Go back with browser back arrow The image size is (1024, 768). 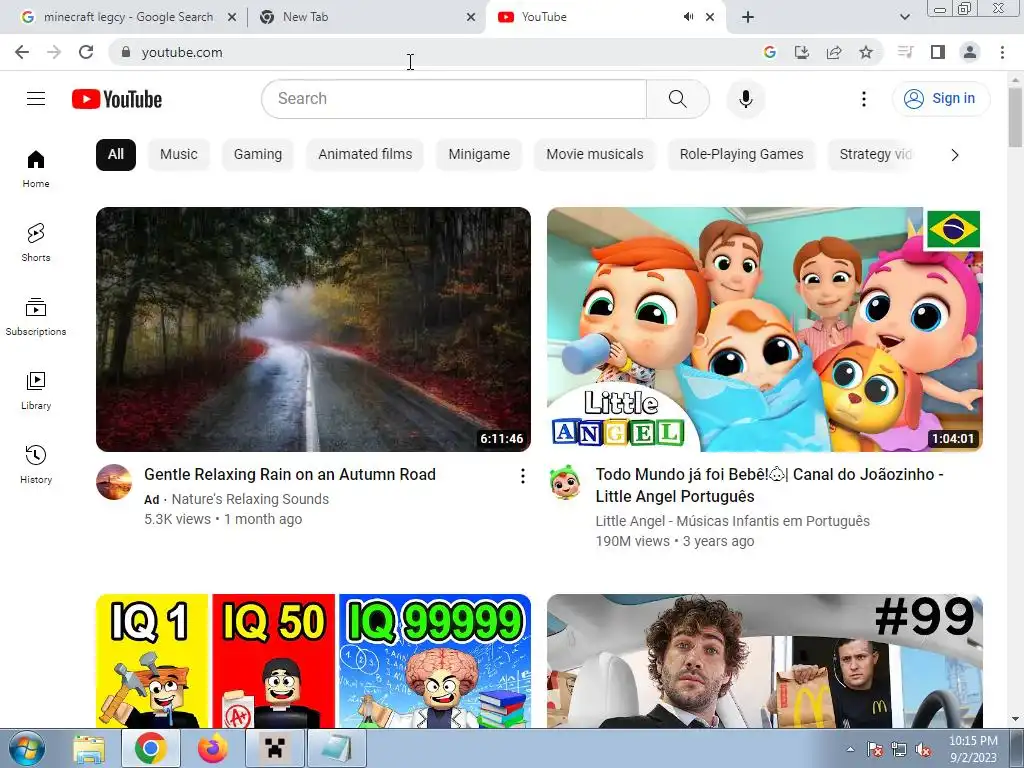(x=22, y=52)
